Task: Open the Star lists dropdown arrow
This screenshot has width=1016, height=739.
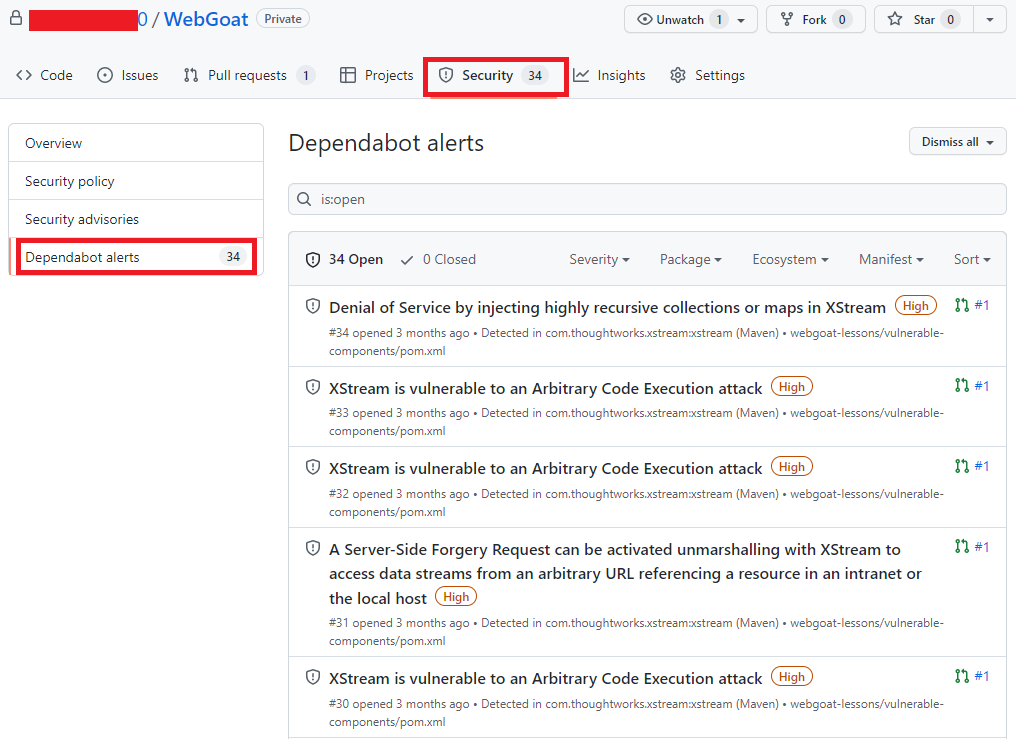Action: pyautogui.click(x=990, y=20)
